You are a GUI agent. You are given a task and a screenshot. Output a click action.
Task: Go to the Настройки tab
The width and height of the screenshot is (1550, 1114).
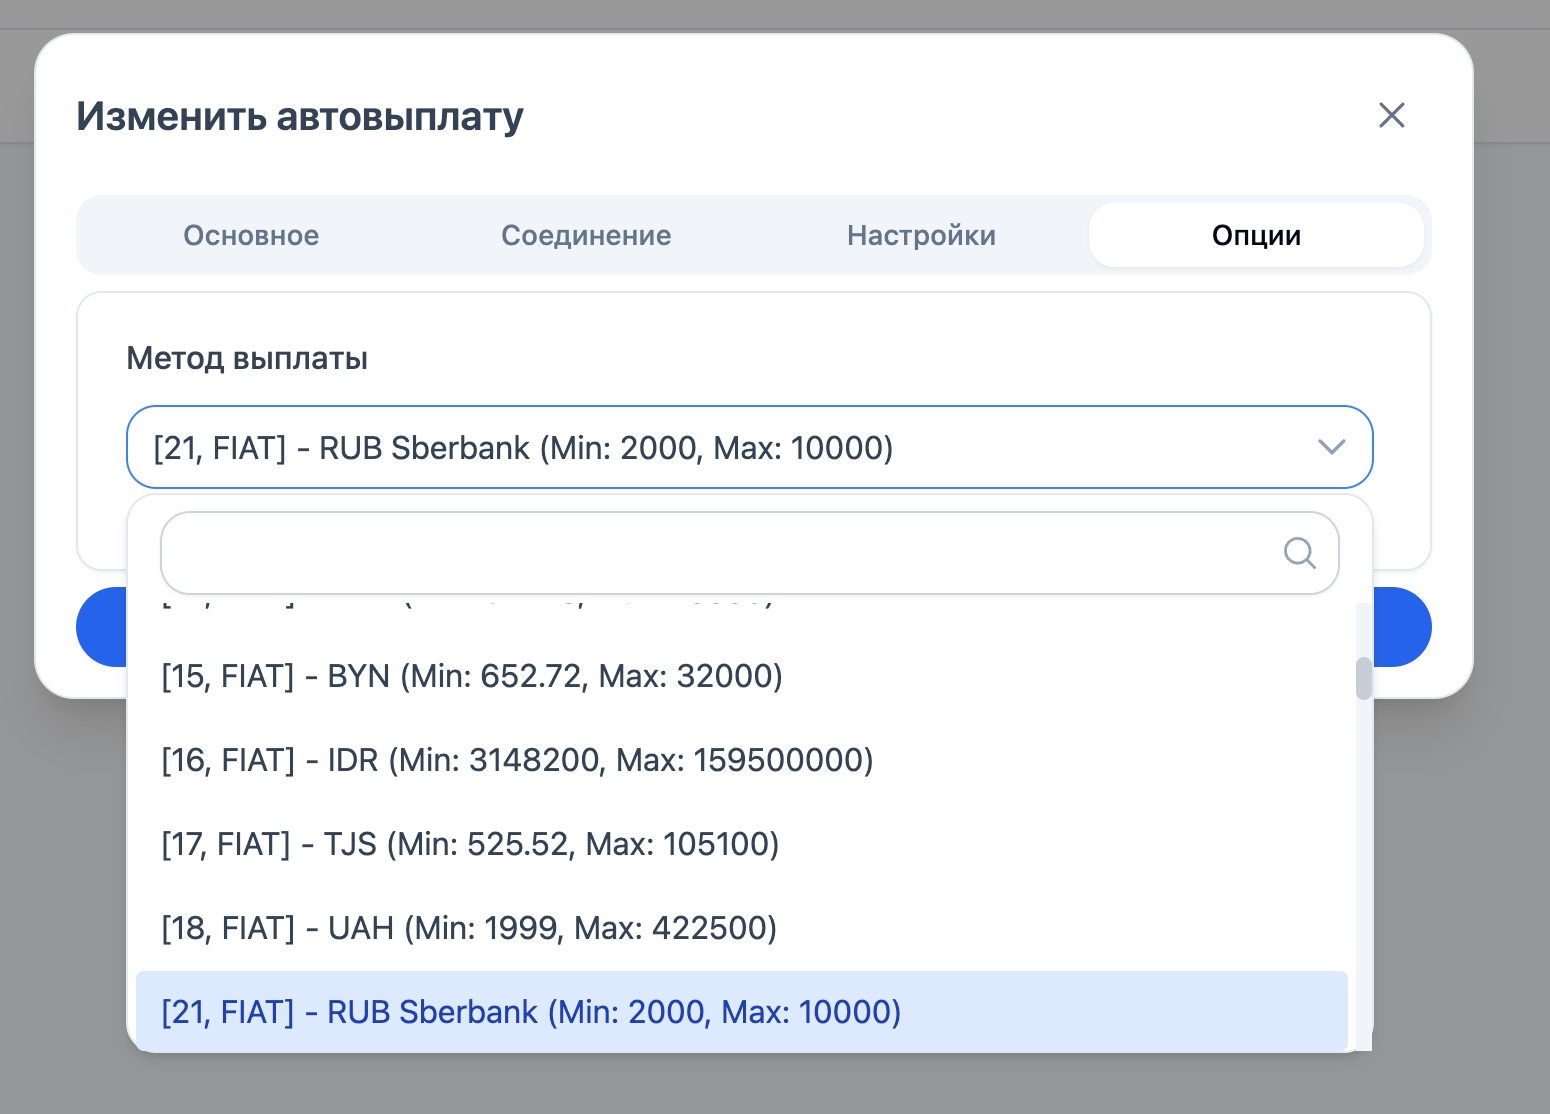pyautogui.click(x=921, y=236)
